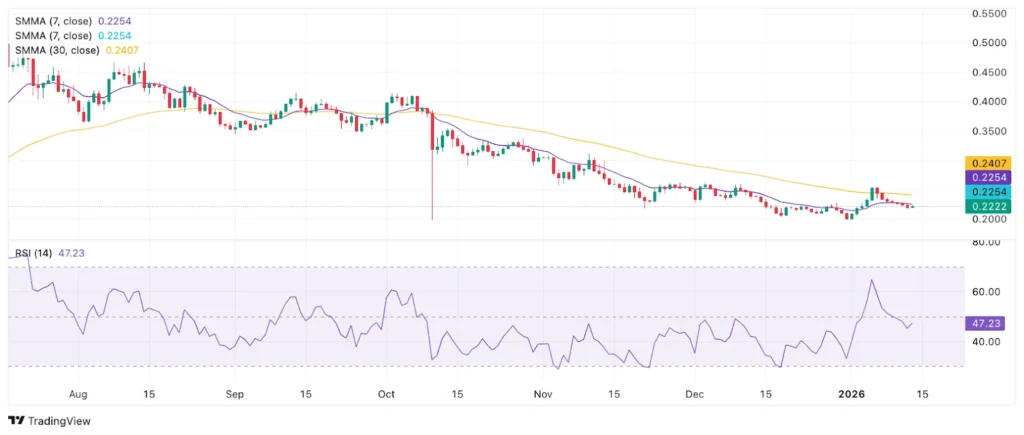The width and height of the screenshot is (1024, 435).
Task: Click the Sep label on time axis
Action: click(235, 395)
